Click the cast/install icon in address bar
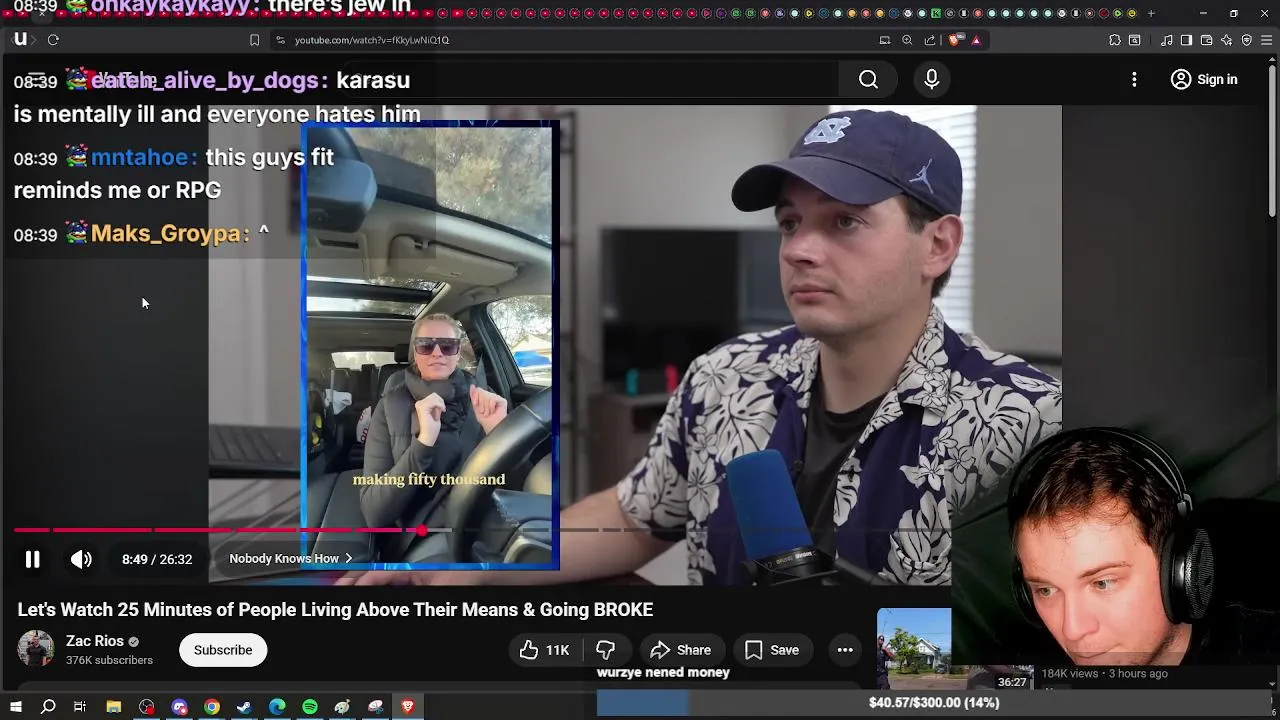1280x720 pixels. pos(885,40)
